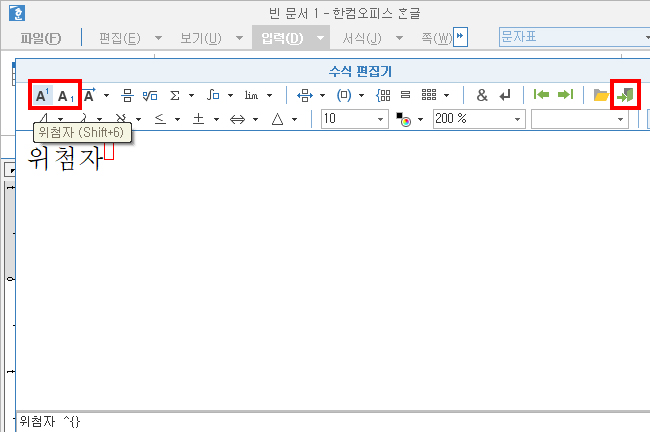Expand hidden menus with double chevron button

click(x=460, y=37)
